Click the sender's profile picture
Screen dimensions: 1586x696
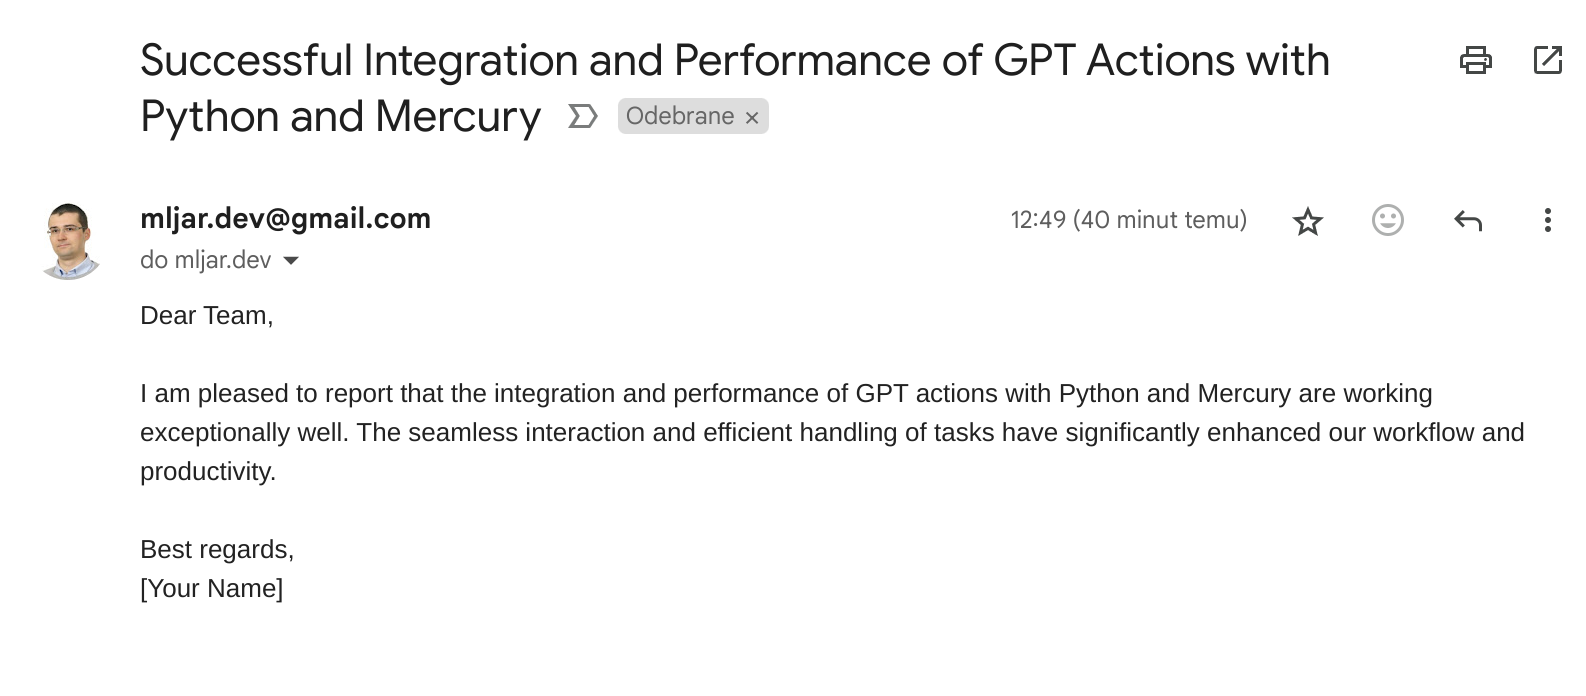pos(70,241)
